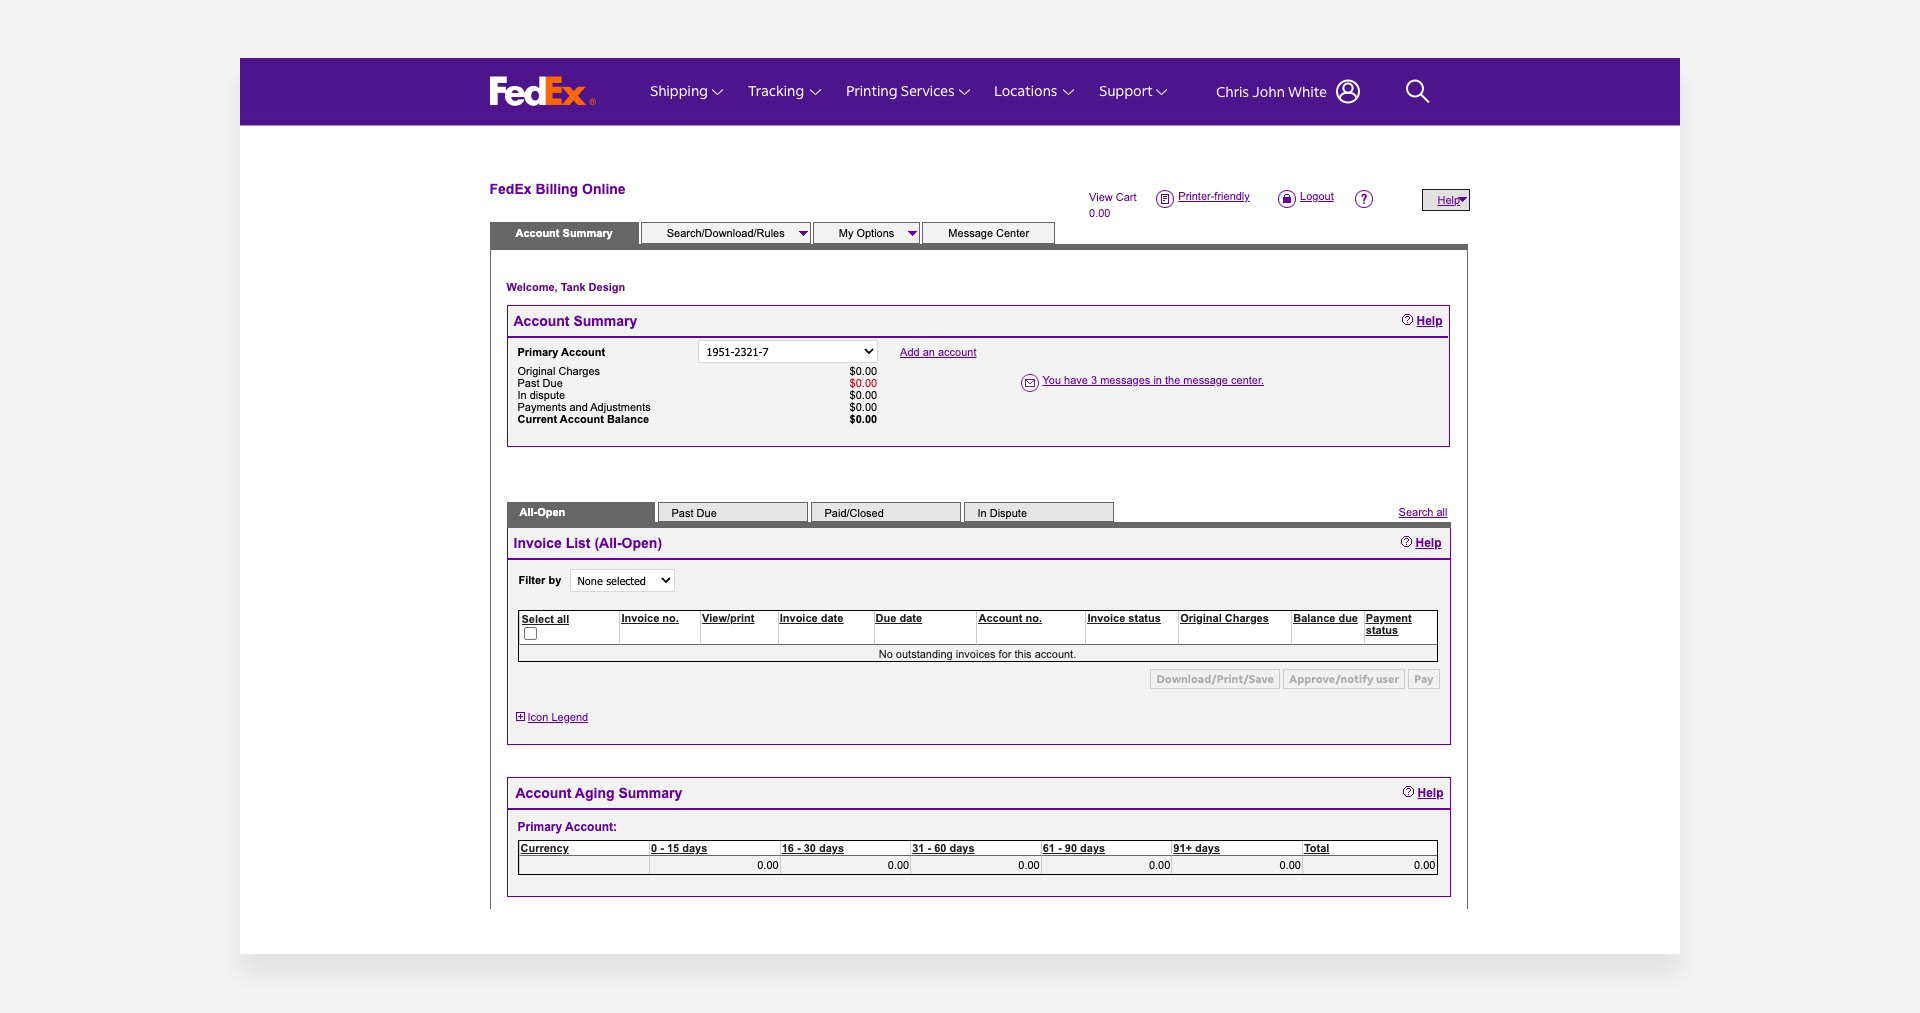
Task: Click the message center envelope icon
Action: tap(1029, 383)
